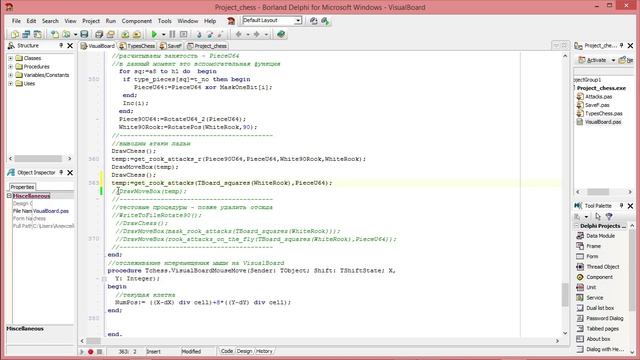Click the Forward navigation arrow icon
640x360 pixels.
pos(257,34)
